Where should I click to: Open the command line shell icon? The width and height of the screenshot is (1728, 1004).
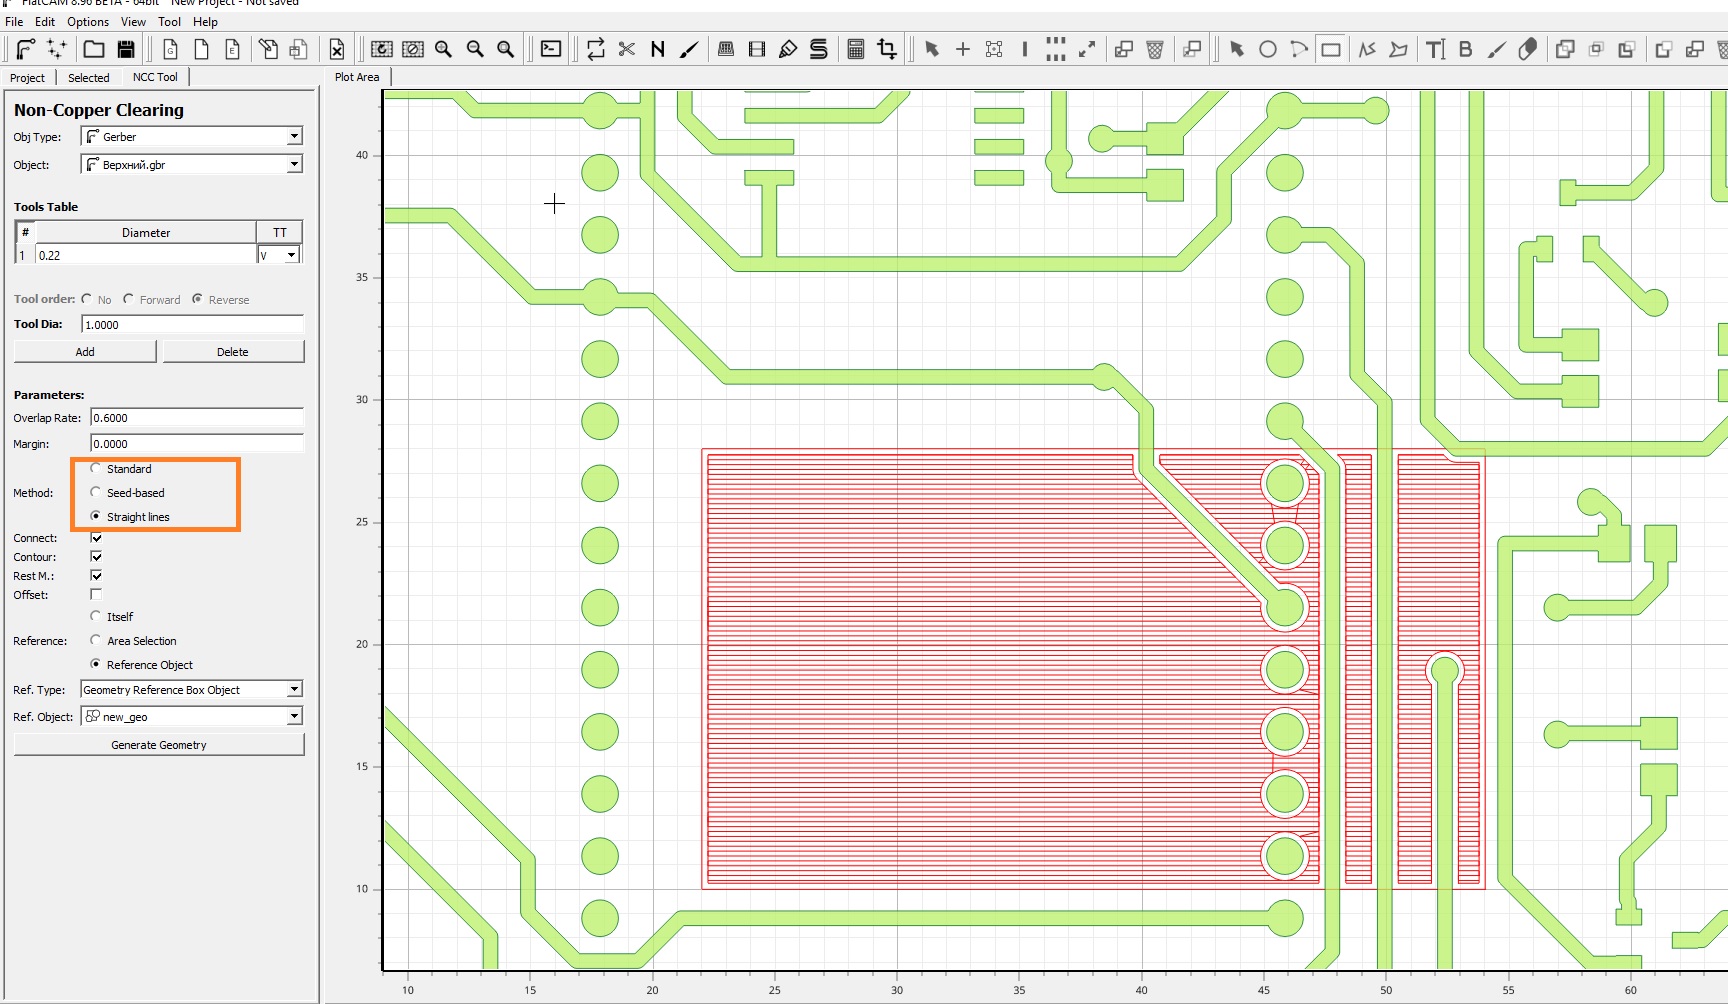(x=551, y=49)
